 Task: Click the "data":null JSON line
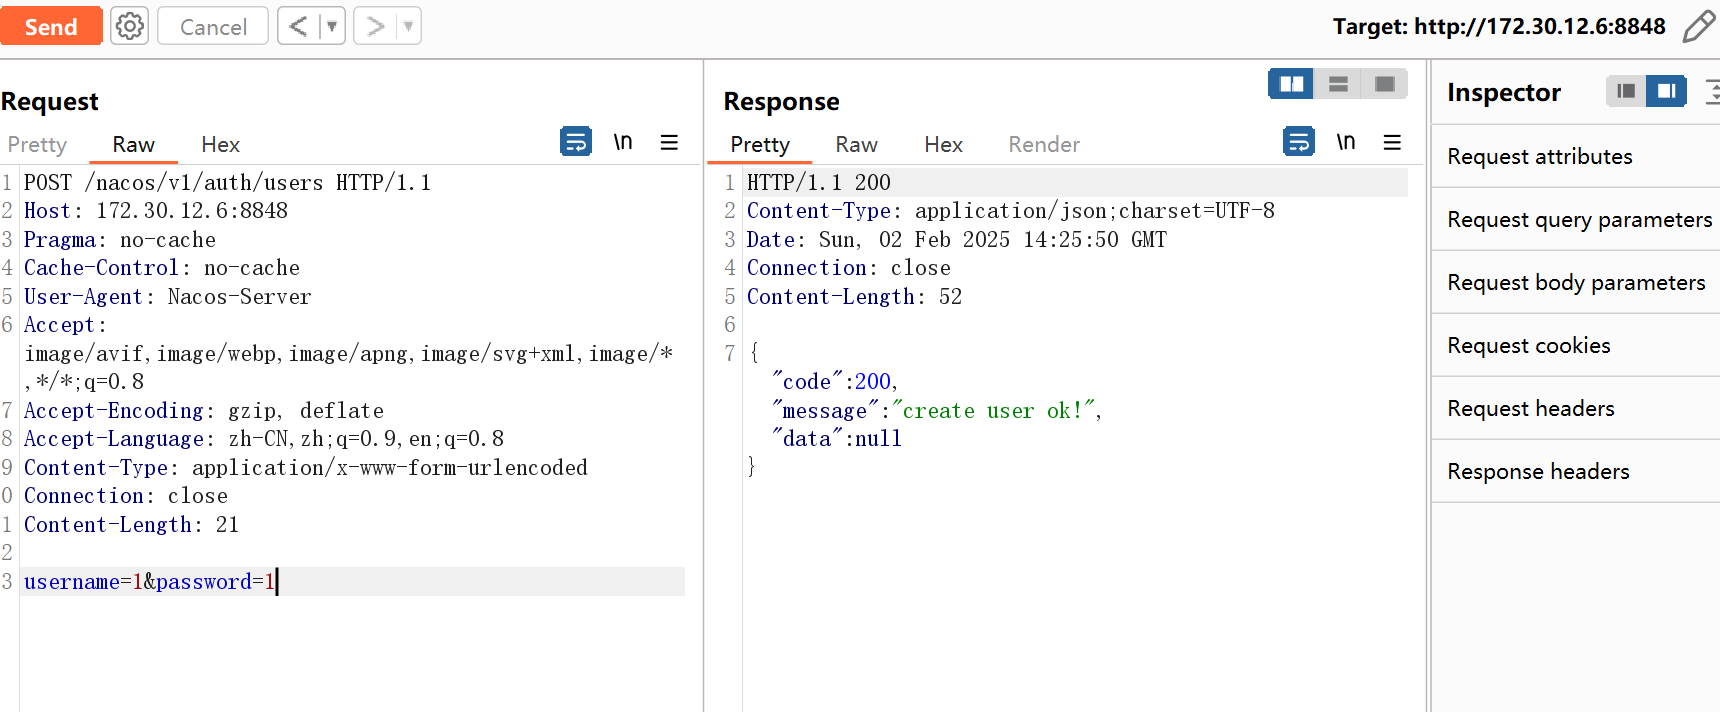click(x=837, y=439)
